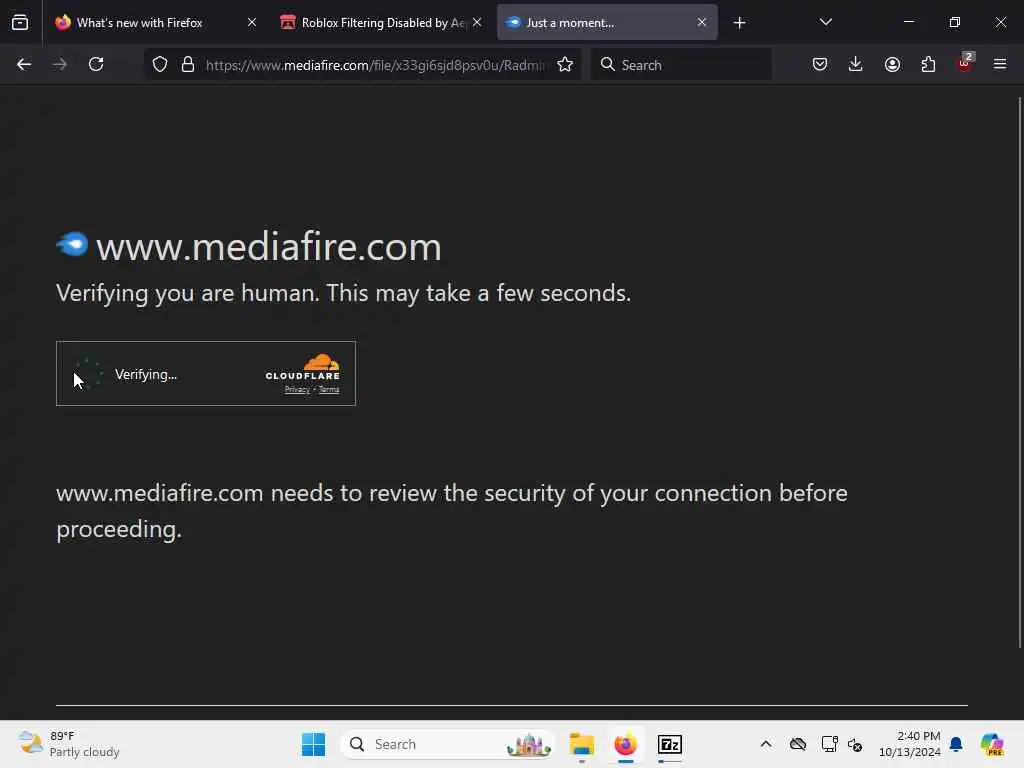Screen dimensions: 1024x768
Task: Open the network display tray icon
Action: click(829, 744)
